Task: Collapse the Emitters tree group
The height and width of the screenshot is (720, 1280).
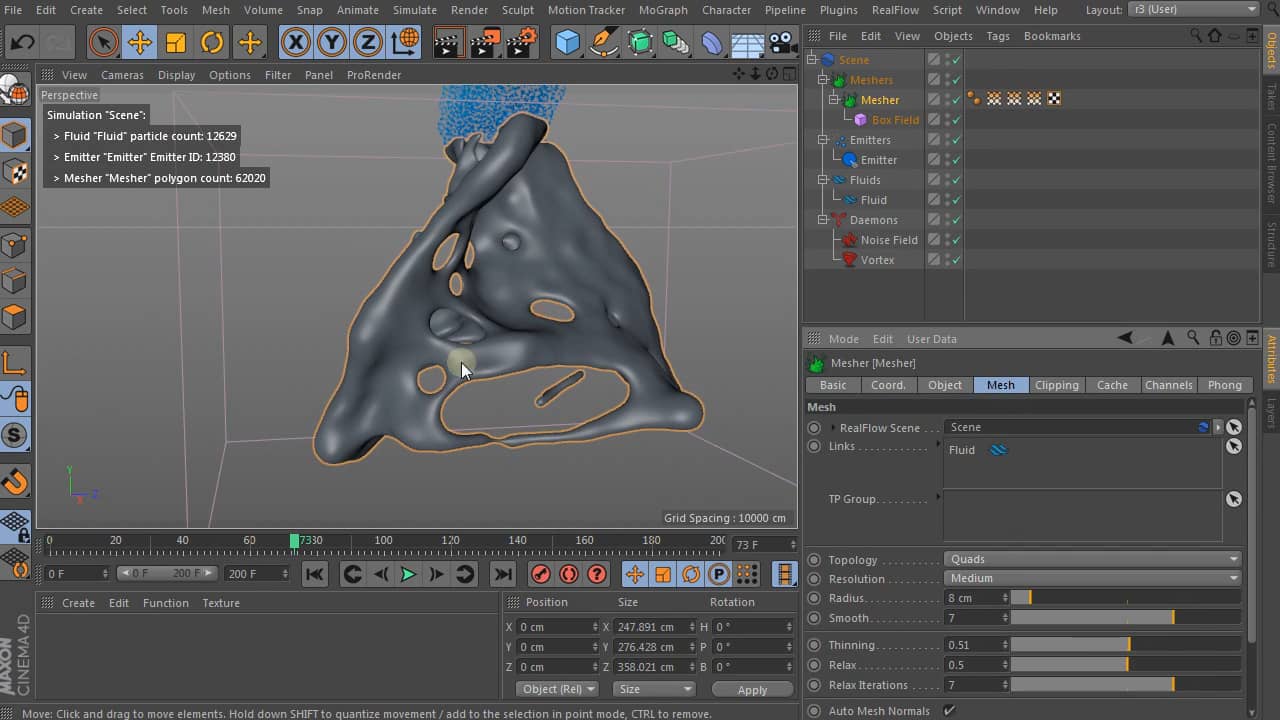Action: pos(823,140)
